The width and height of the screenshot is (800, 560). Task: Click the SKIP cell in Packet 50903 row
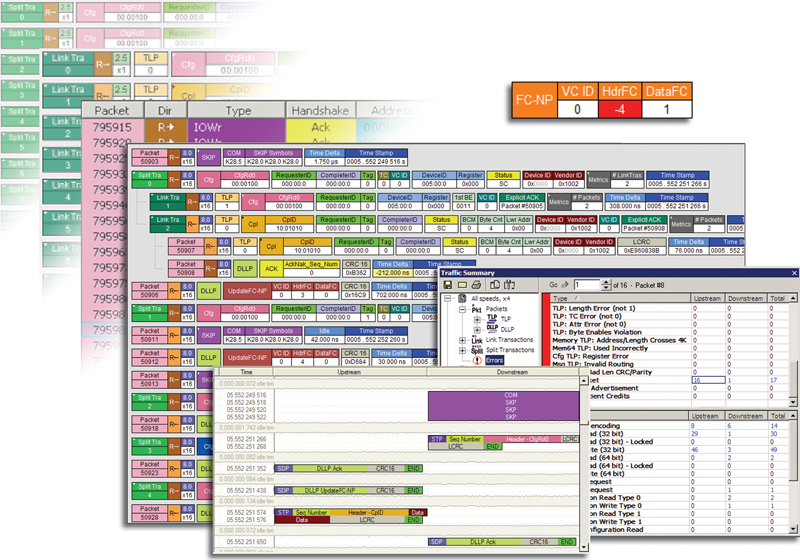208,157
